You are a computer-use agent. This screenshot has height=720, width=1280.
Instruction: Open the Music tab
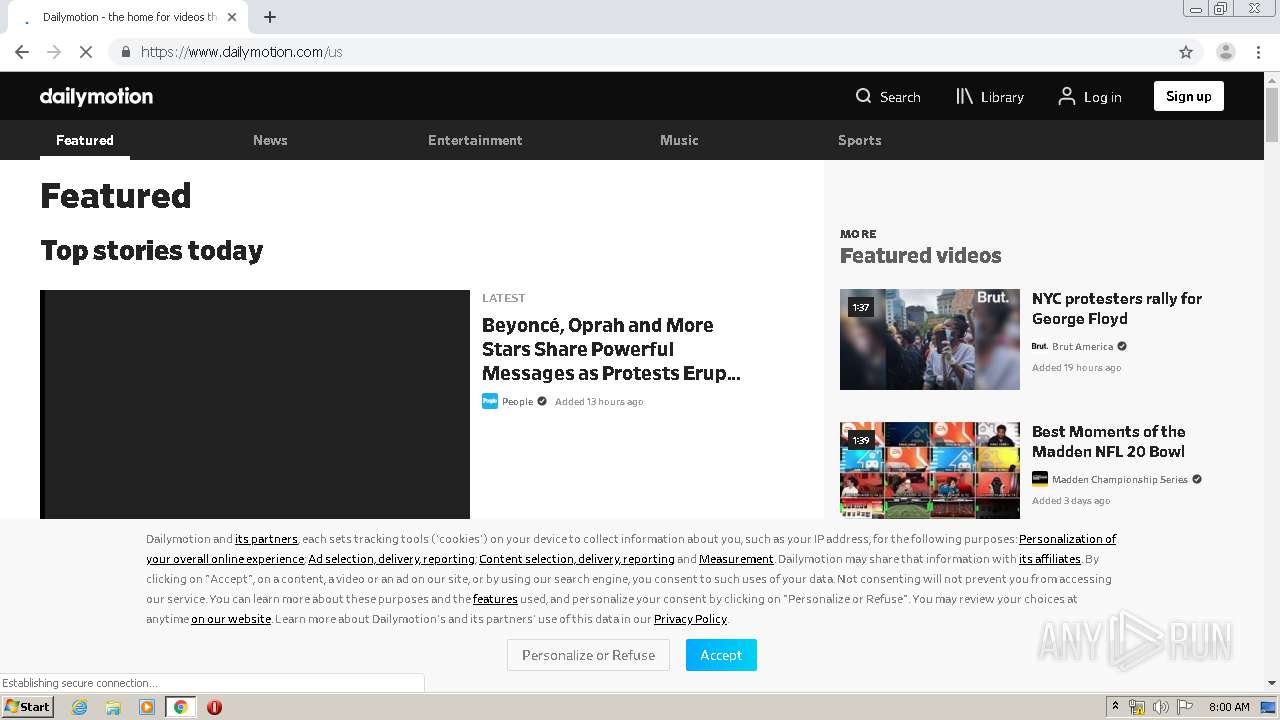[679, 140]
